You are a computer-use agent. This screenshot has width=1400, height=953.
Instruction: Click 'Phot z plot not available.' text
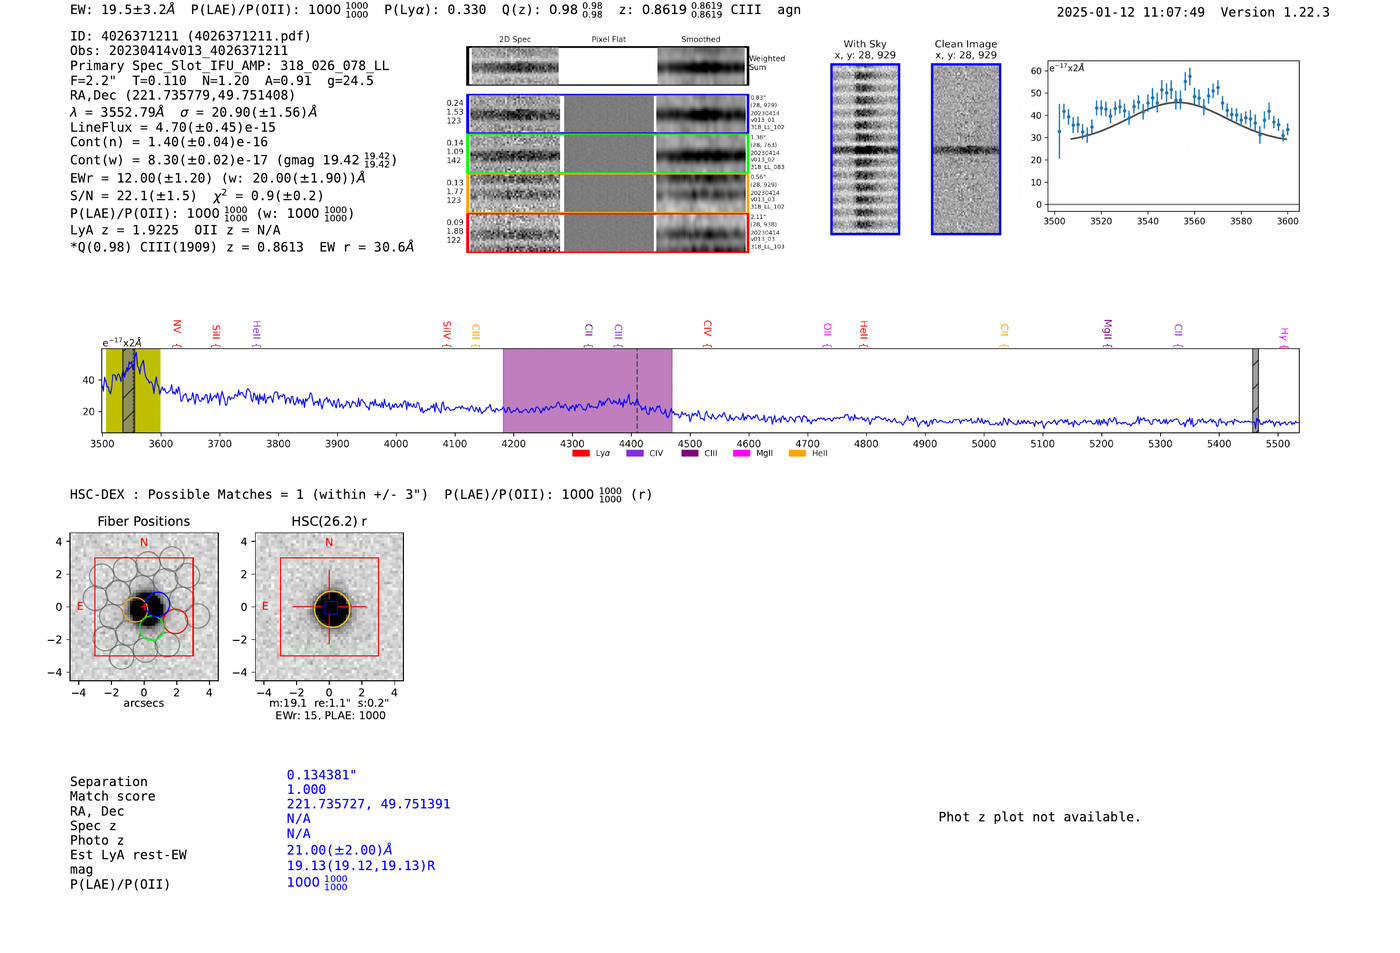(x=1039, y=817)
